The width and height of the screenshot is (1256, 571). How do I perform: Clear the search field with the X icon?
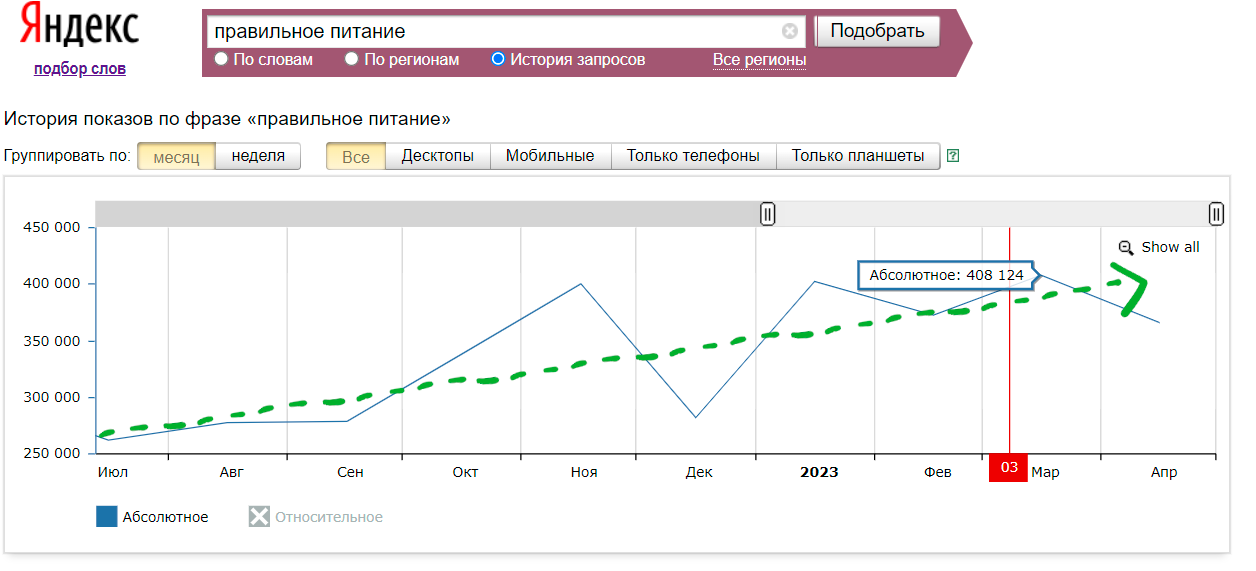click(789, 31)
